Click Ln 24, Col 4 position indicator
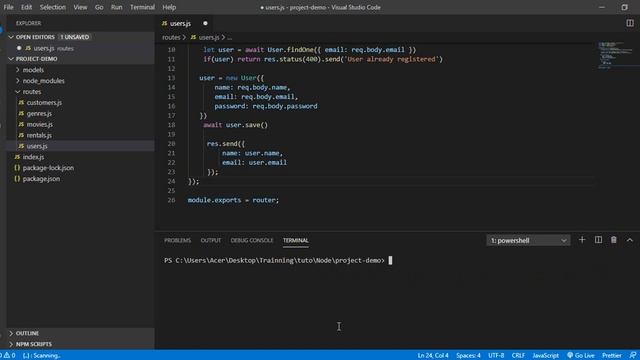The height and width of the screenshot is (360, 640). (x=433, y=355)
